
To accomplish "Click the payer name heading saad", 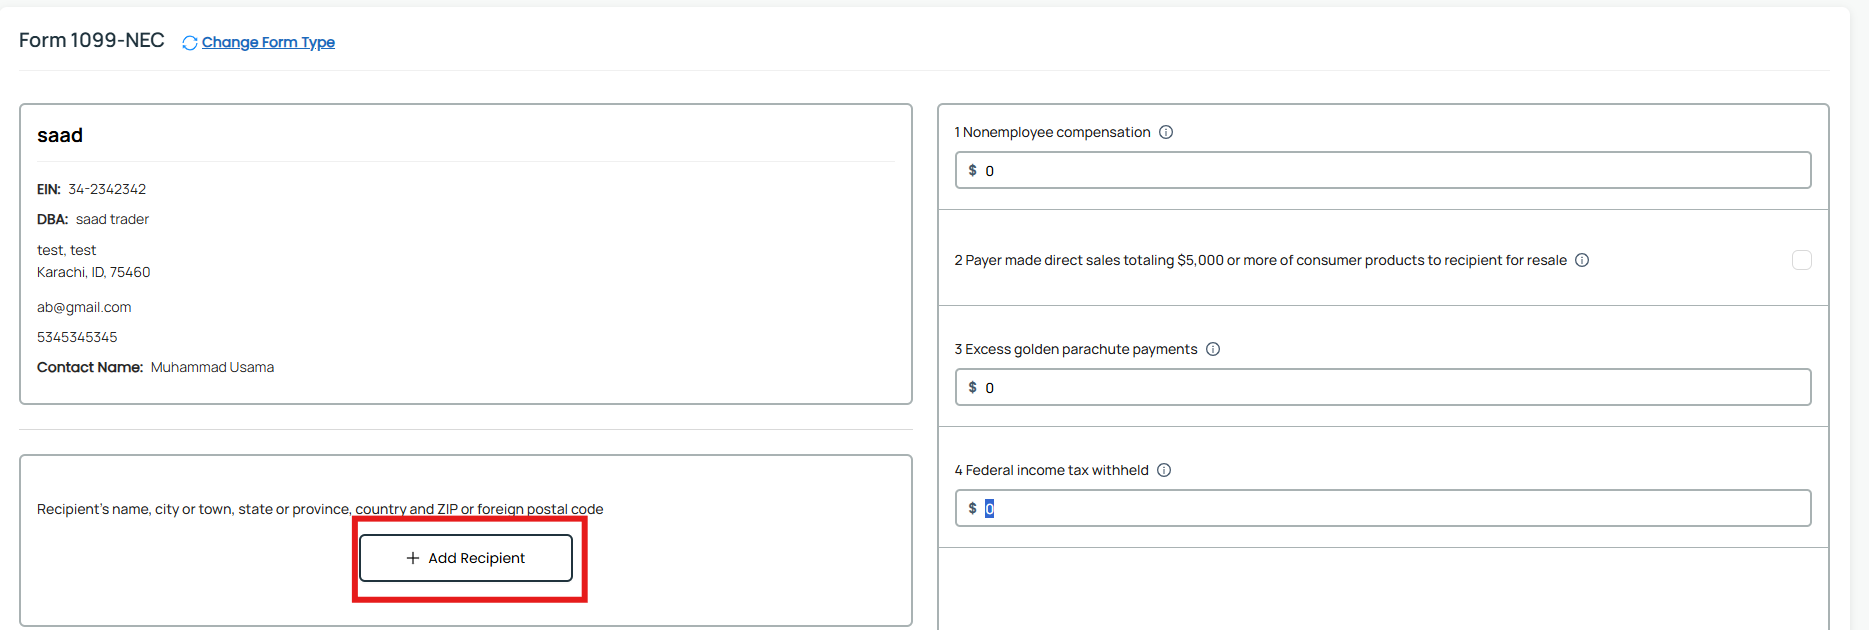I will 60,135.
